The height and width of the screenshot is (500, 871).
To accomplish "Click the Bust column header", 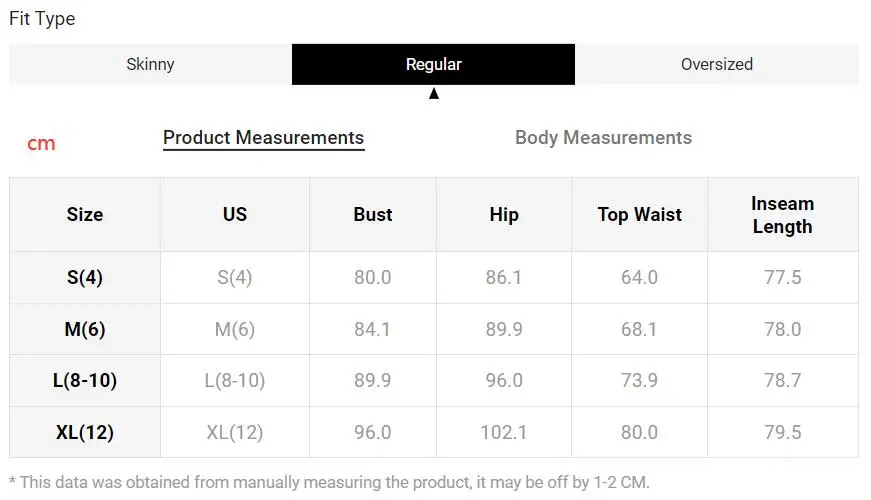I will [x=373, y=214].
